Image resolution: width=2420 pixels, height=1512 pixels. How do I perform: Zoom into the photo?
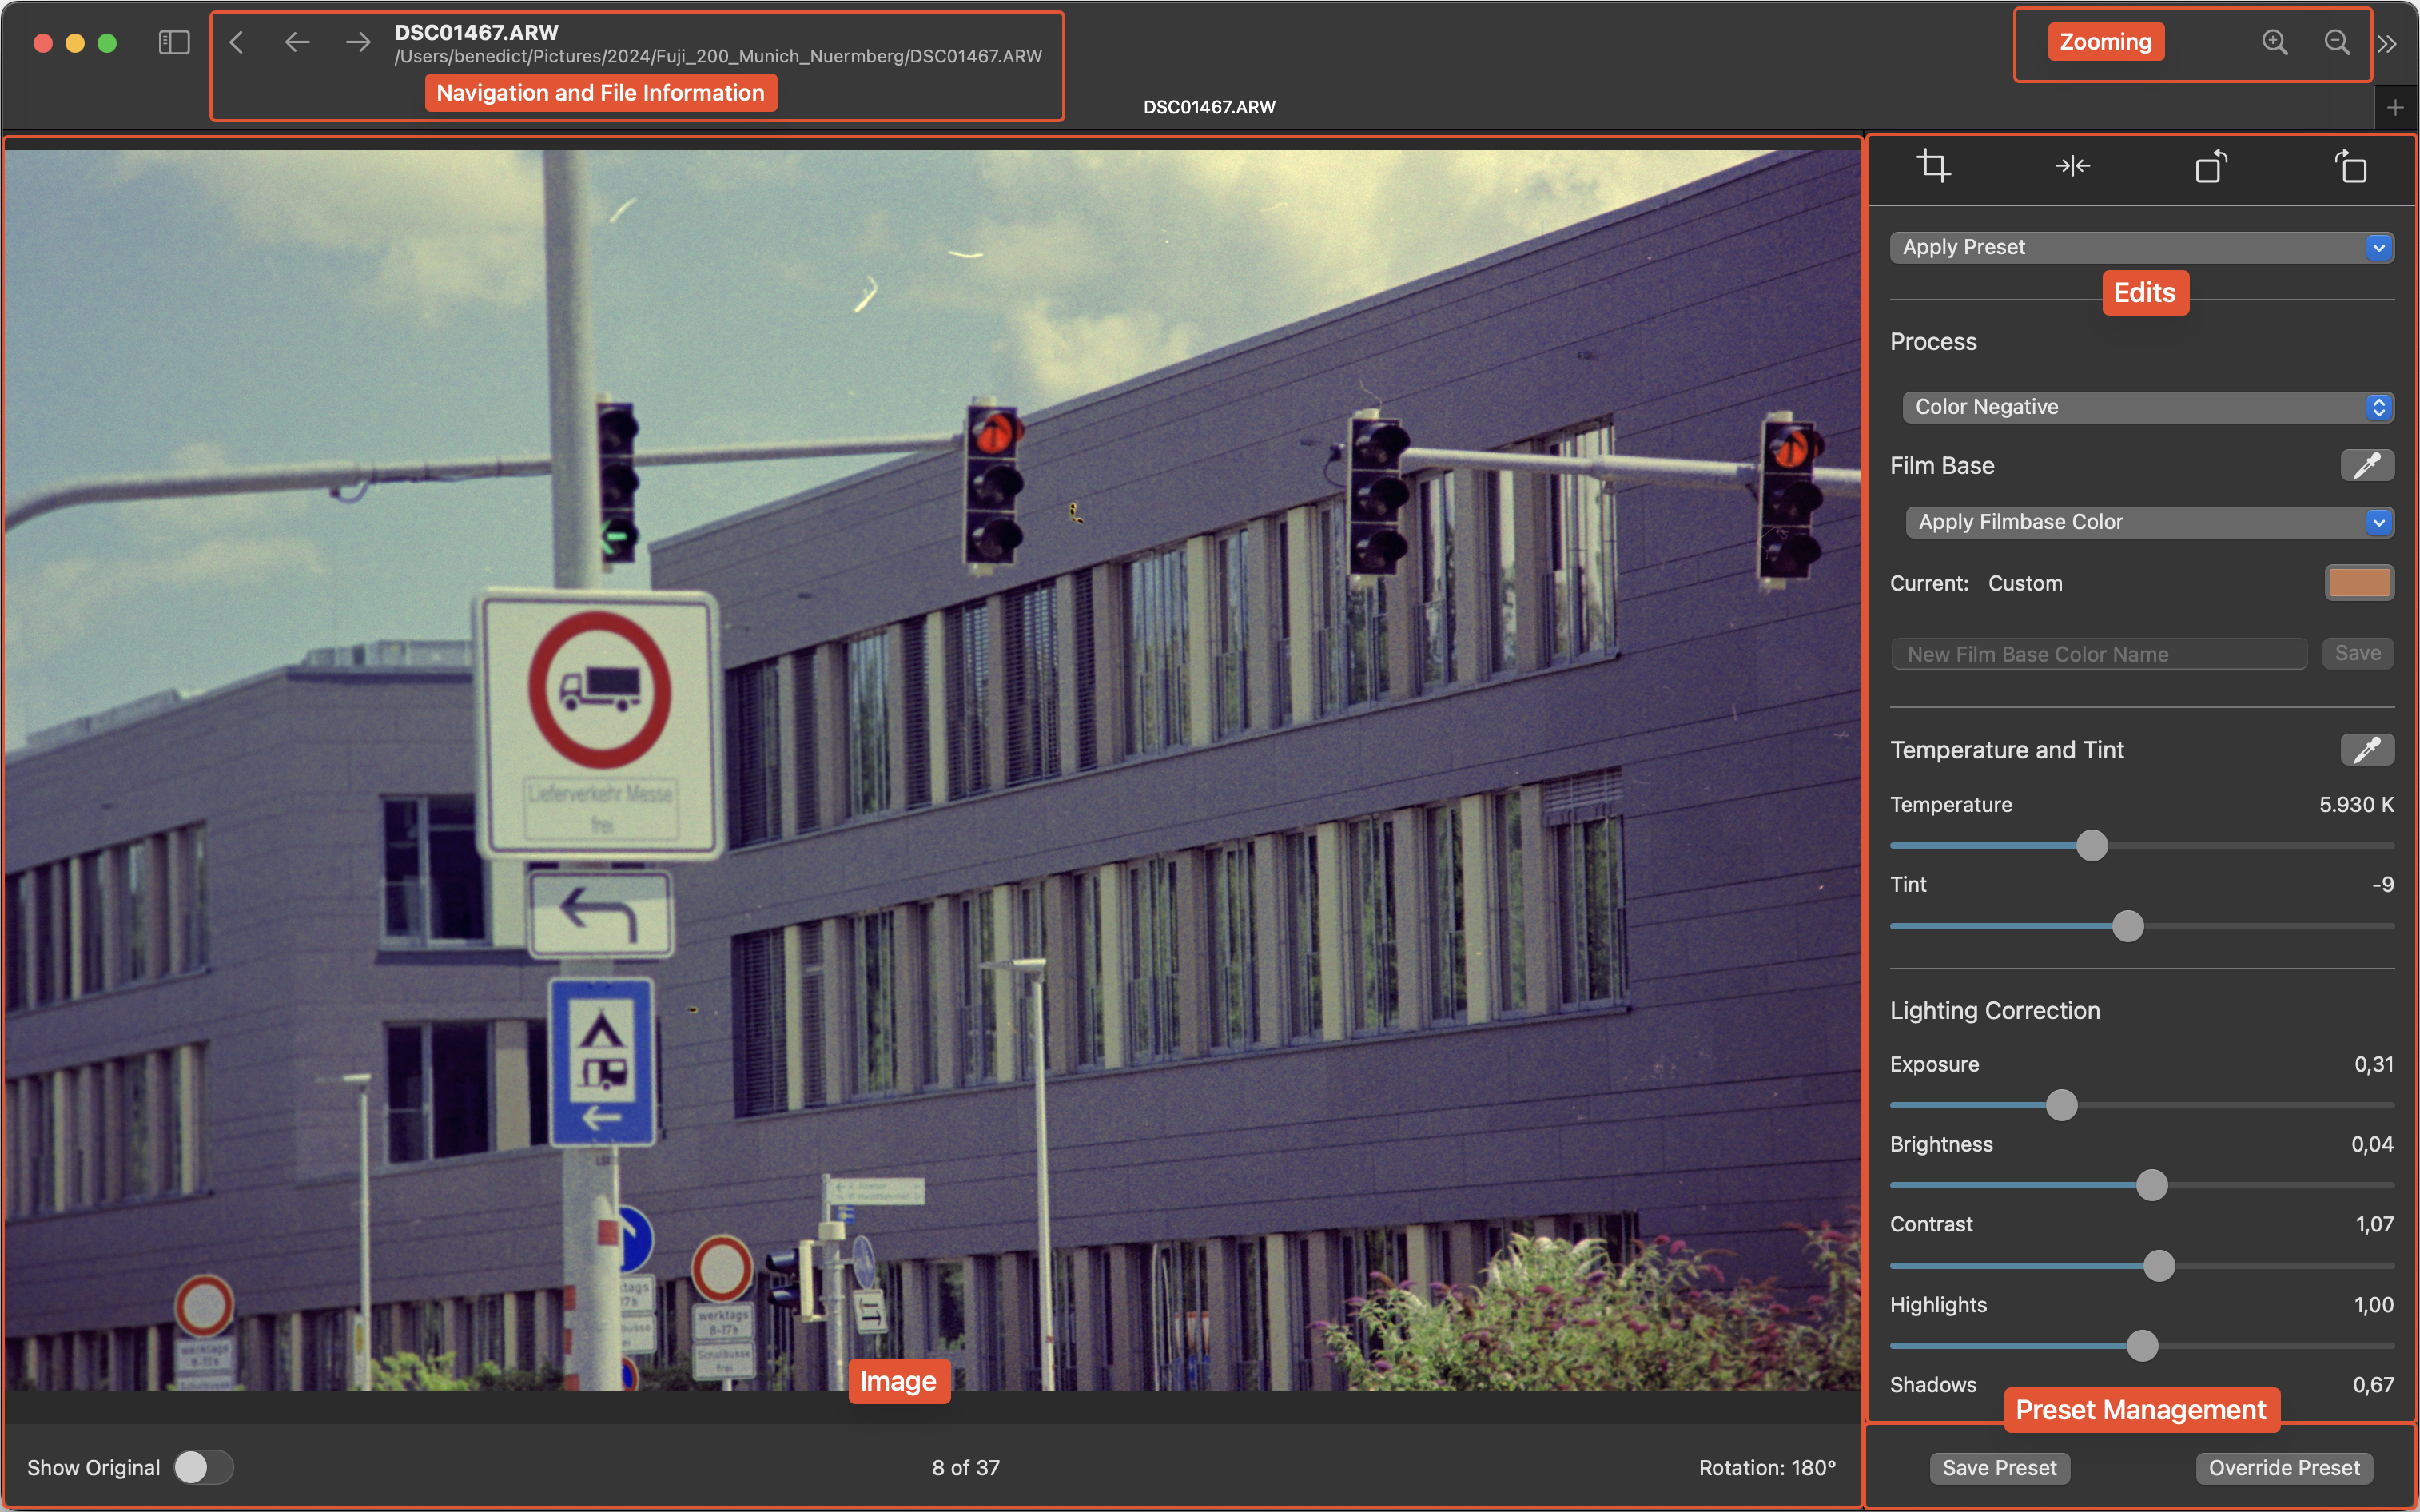(2274, 42)
